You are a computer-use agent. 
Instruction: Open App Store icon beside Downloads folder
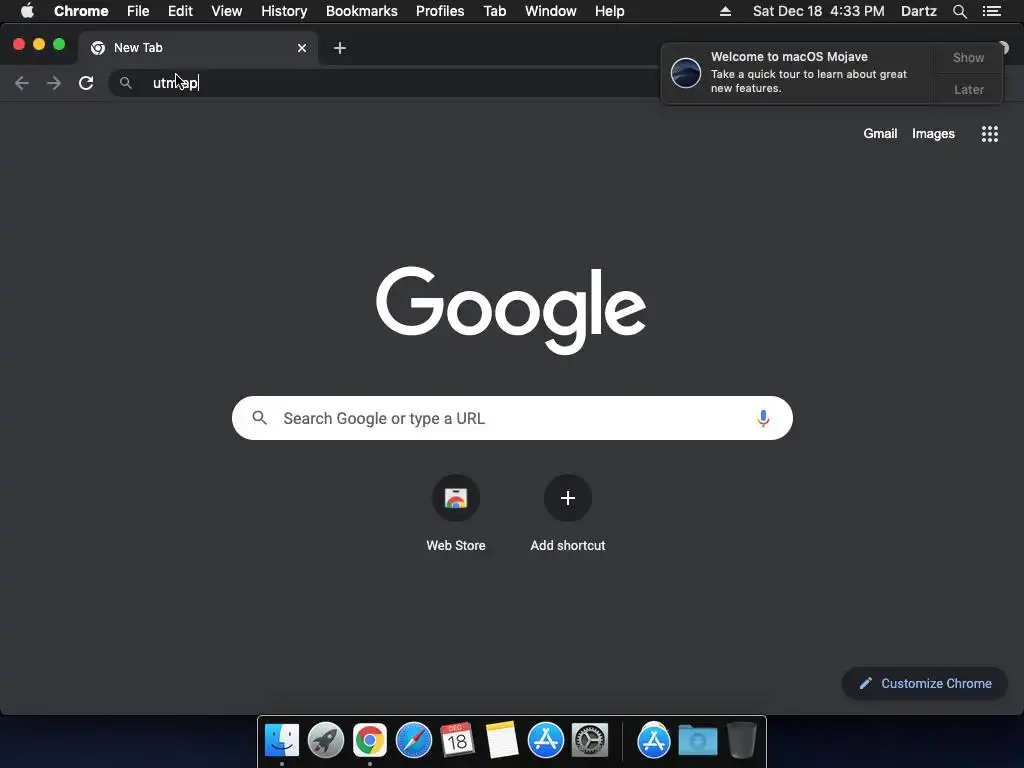[x=654, y=741]
